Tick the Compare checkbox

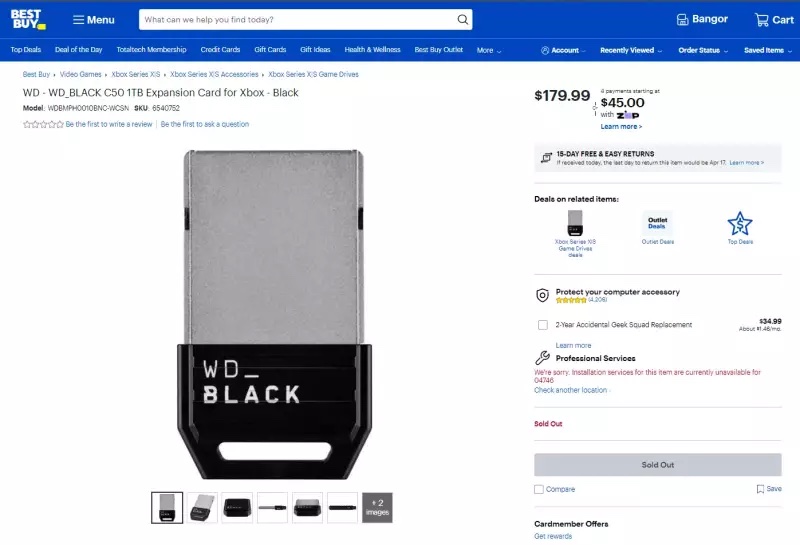[x=539, y=489]
